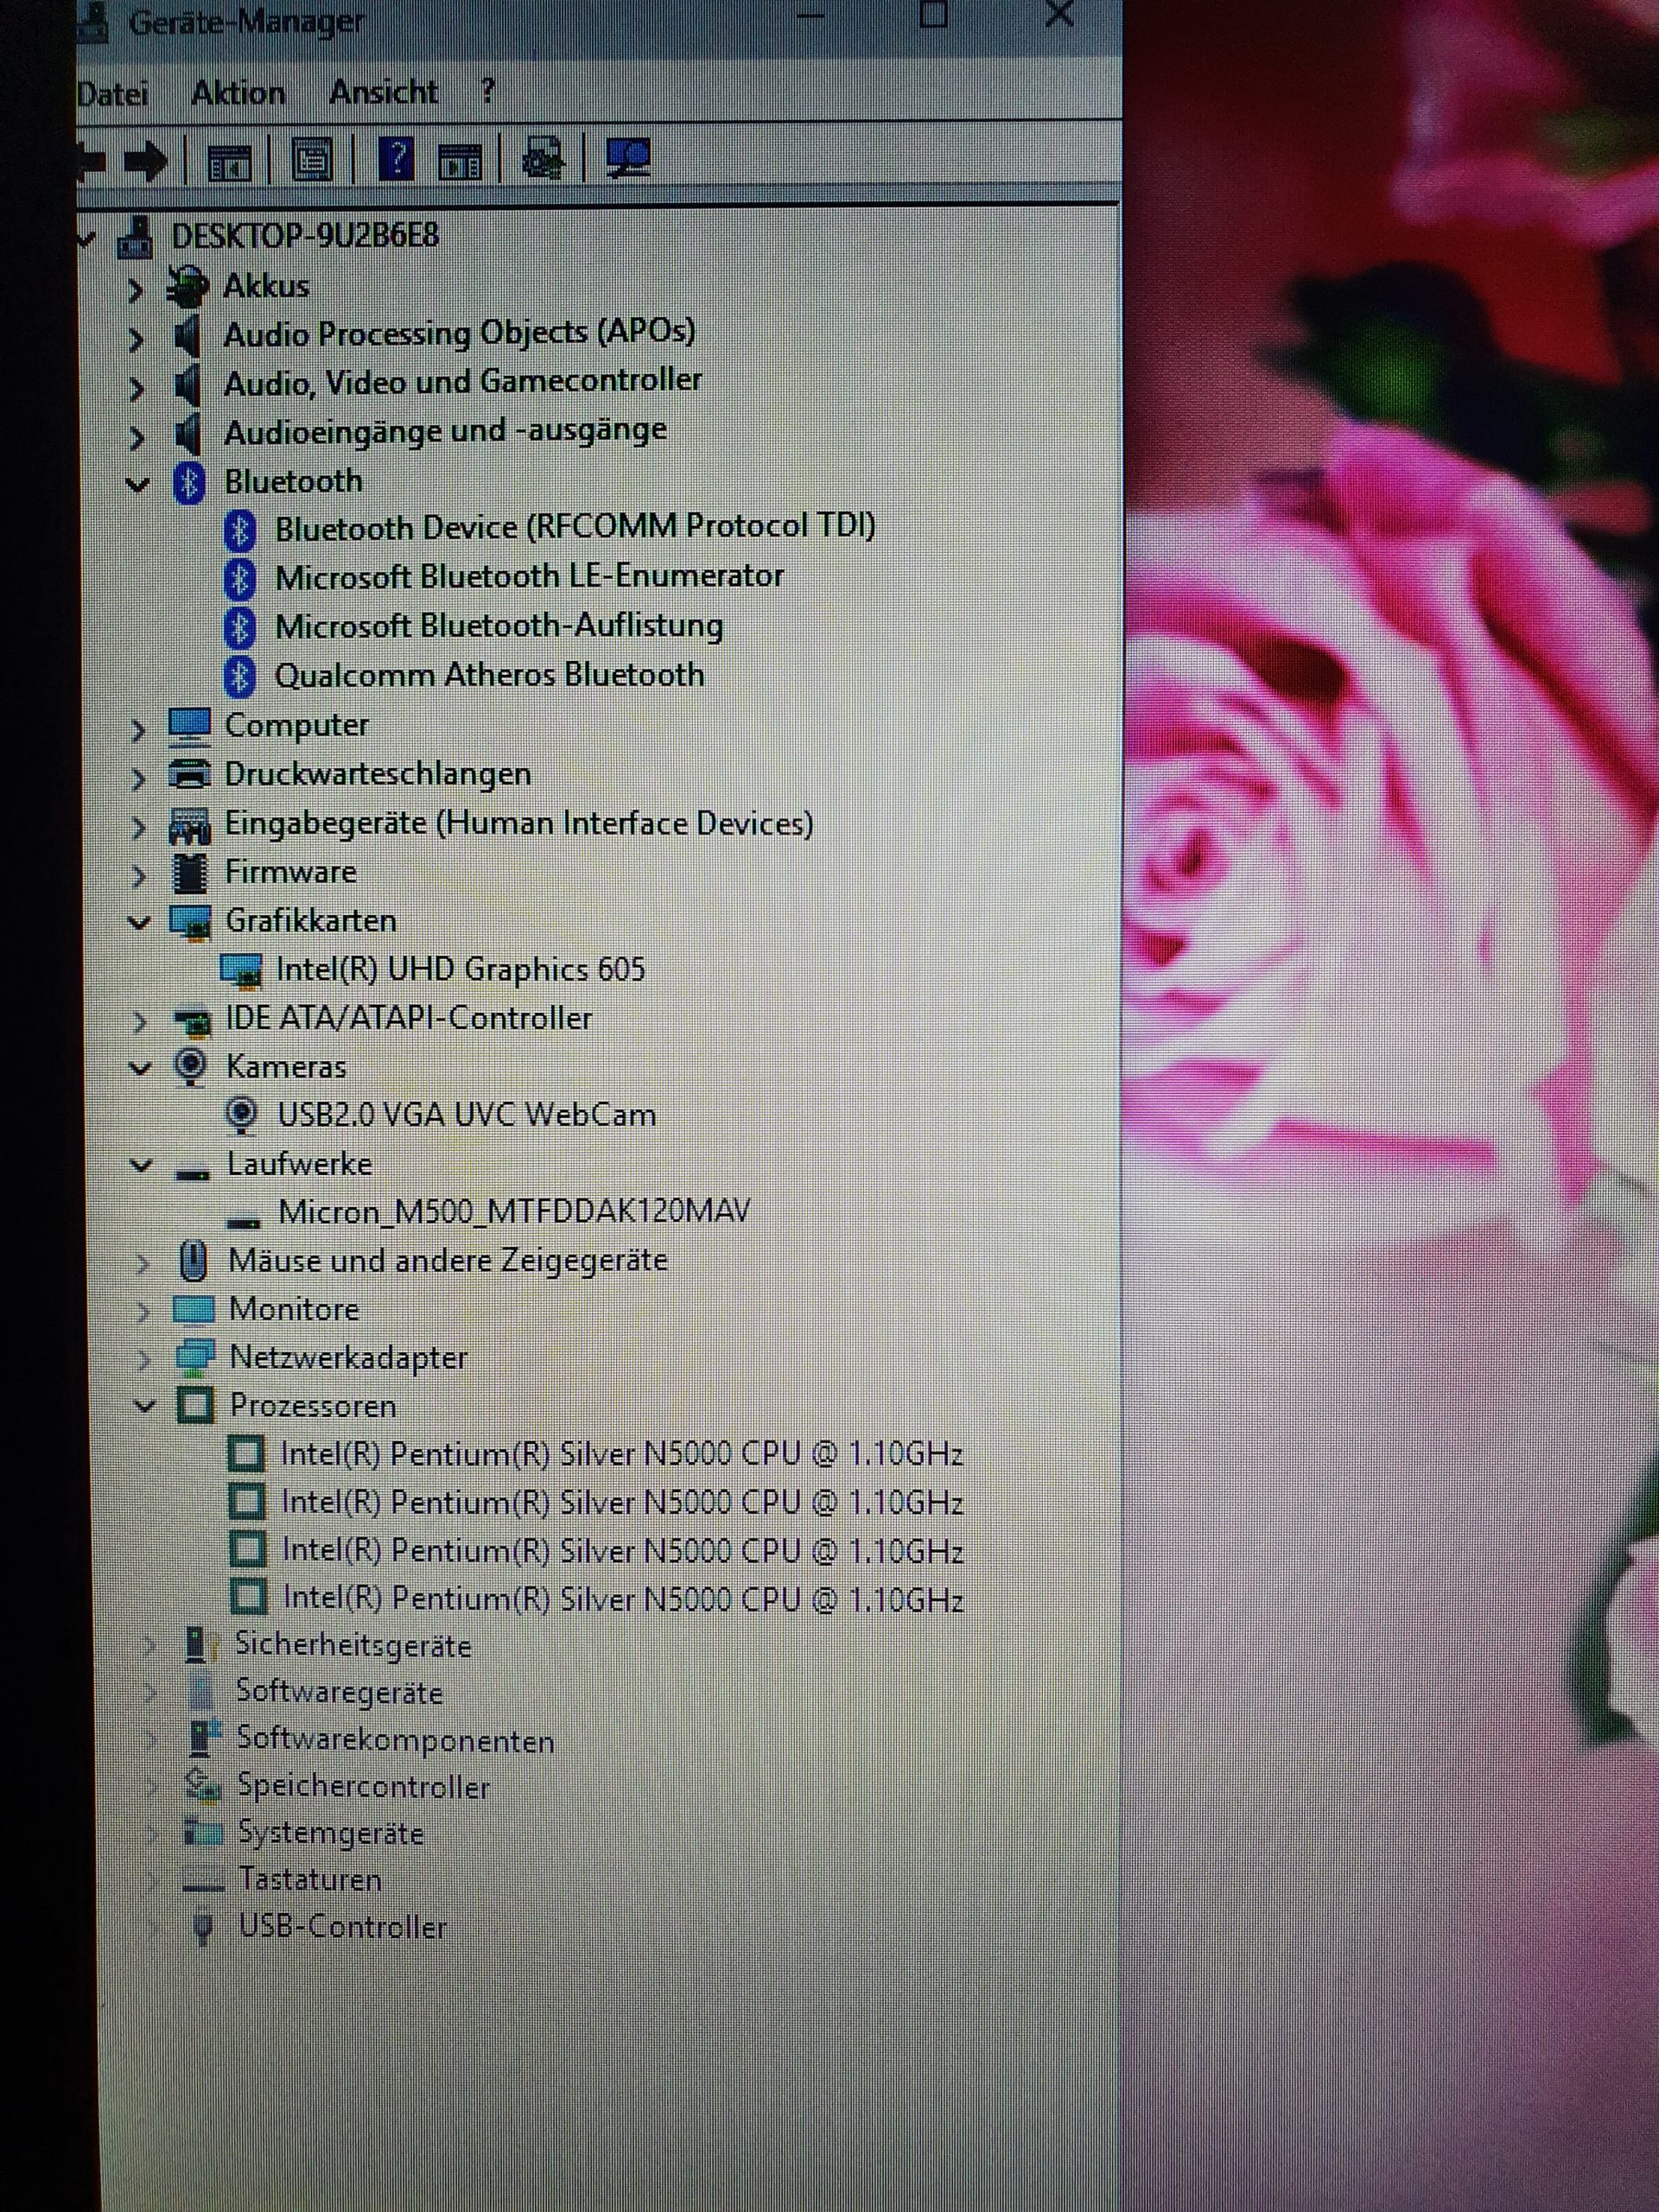The image size is (1659, 2212).
Task: Open the Datei menu
Action: [112, 94]
